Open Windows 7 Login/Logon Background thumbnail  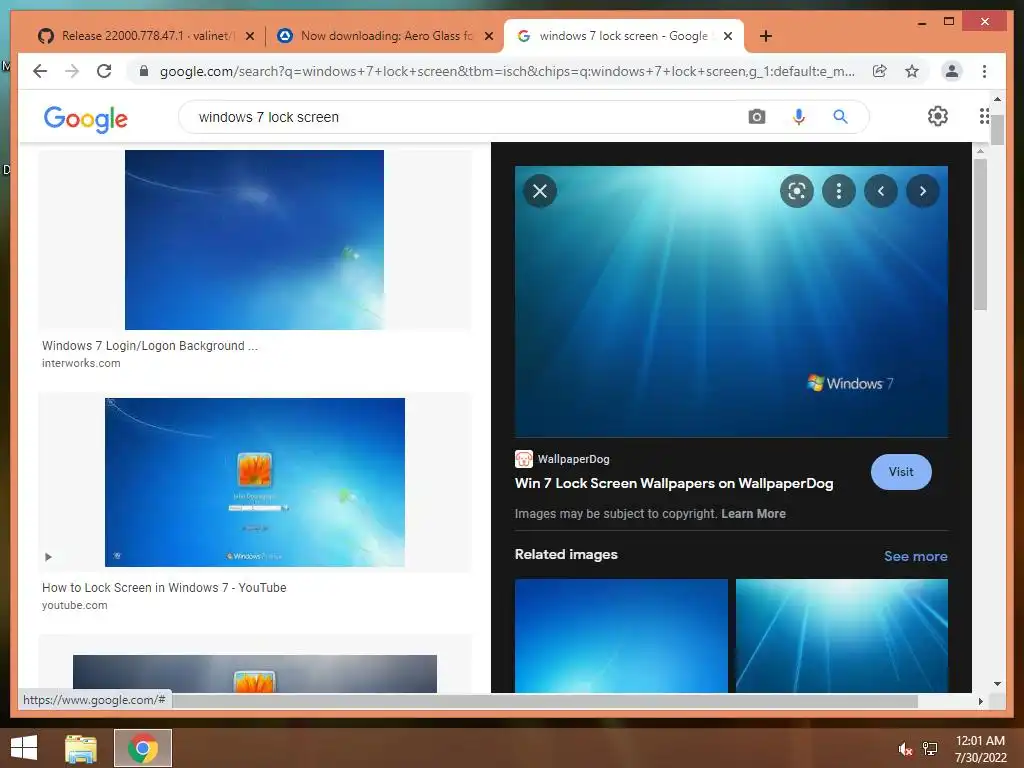point(254,240)
